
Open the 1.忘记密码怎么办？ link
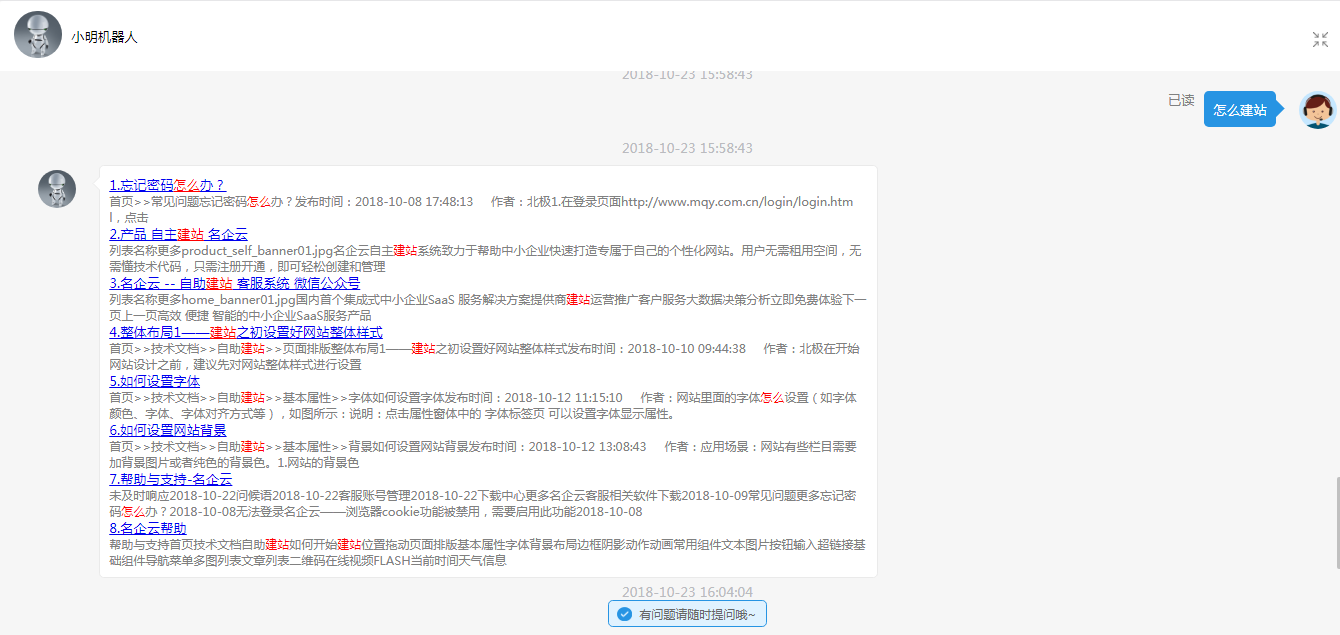coord(167,185)
